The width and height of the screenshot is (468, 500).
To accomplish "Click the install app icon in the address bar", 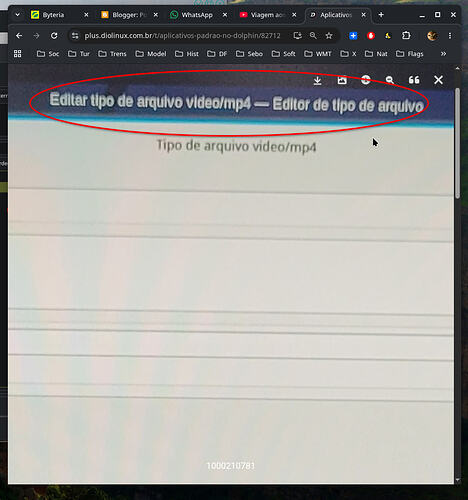I will [x=297, y=36].
